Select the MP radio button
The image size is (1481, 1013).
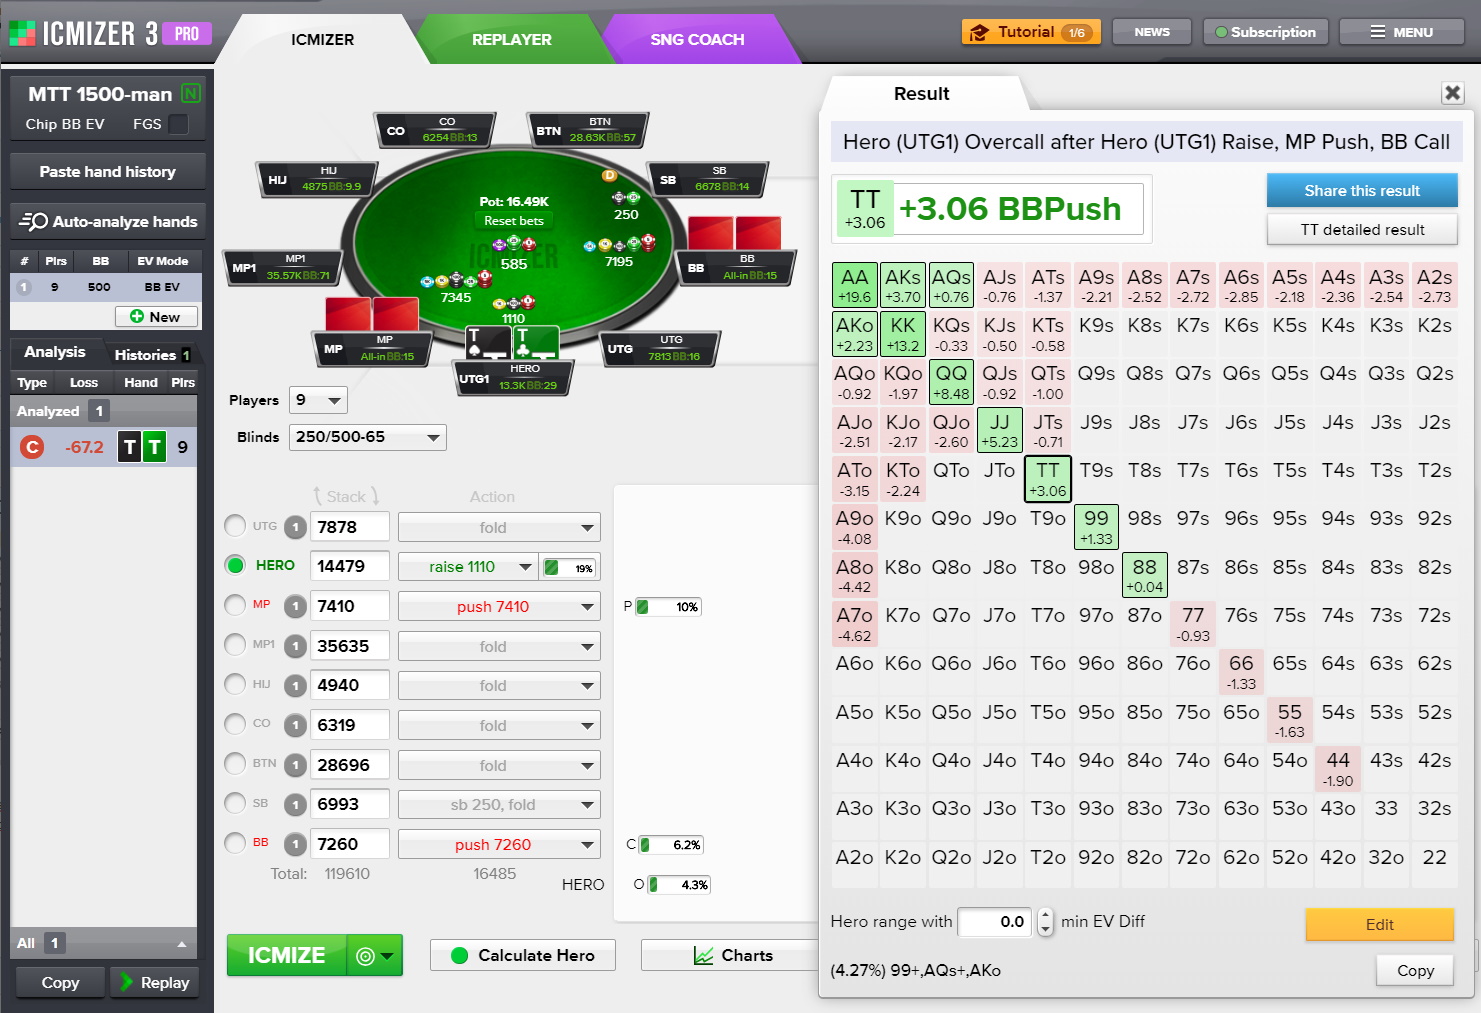pos(235,605)
